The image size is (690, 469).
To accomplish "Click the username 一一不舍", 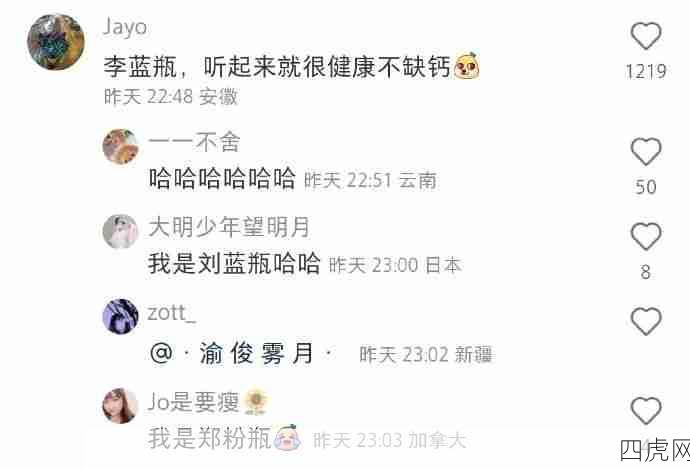I will coord(194,142).
